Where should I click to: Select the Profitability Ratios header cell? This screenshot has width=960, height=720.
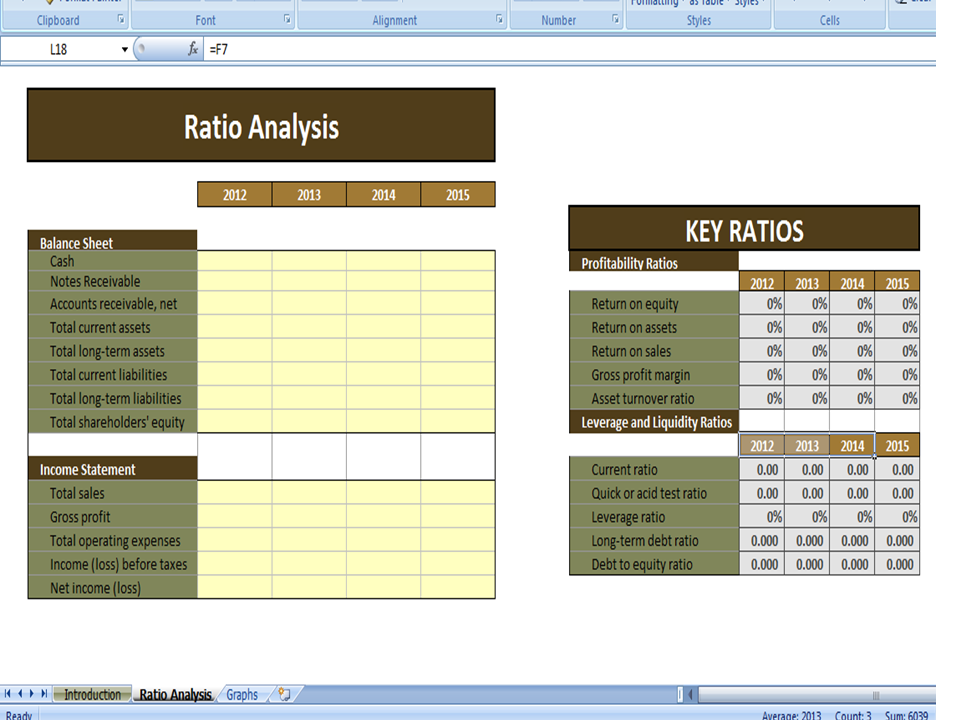(654, 261)
